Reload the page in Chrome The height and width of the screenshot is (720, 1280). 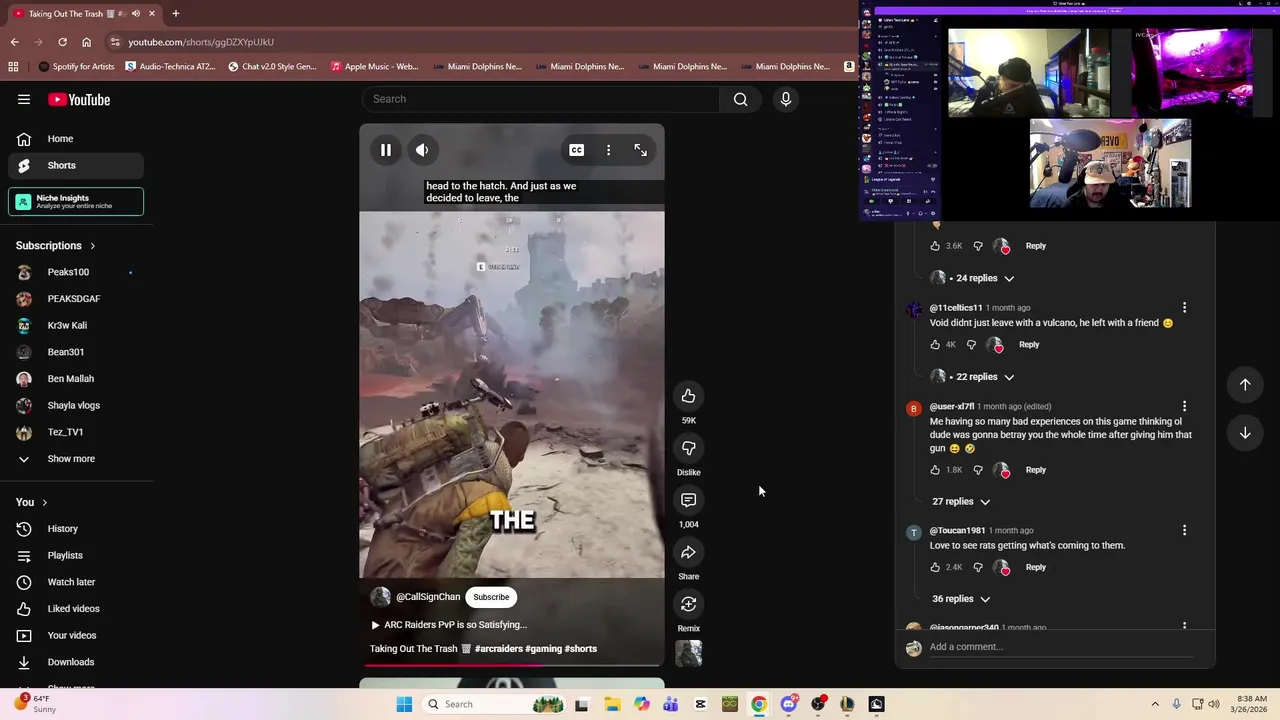[62, 42]
